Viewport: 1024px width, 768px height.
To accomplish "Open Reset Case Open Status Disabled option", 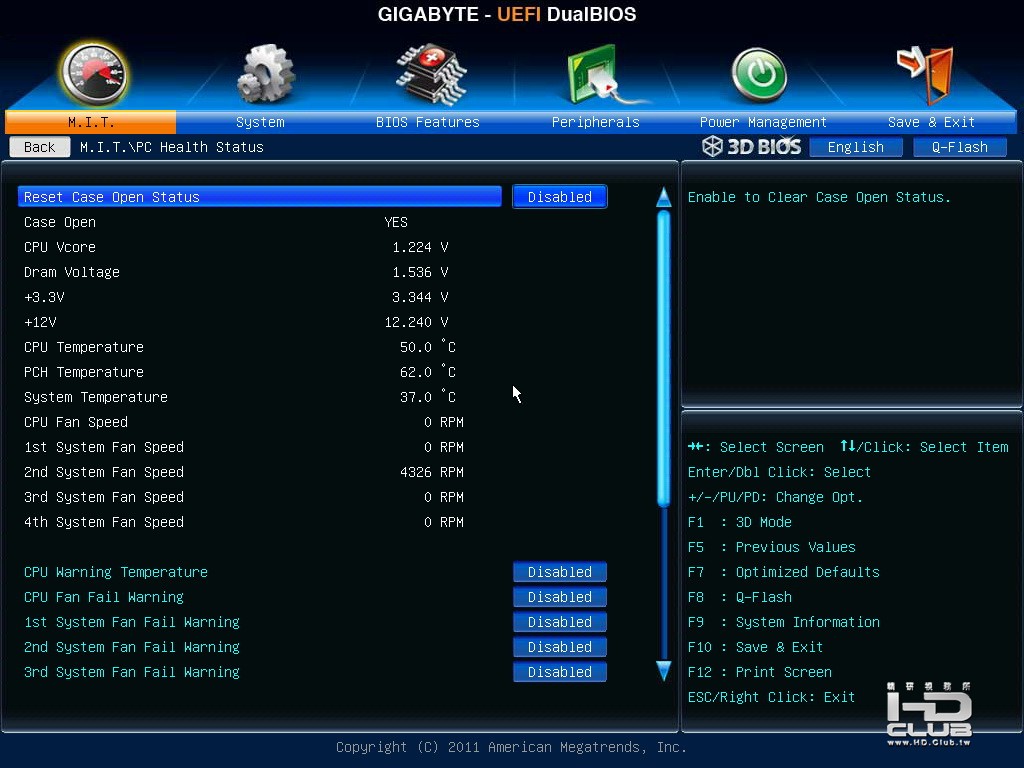I will tap(560, 197).
